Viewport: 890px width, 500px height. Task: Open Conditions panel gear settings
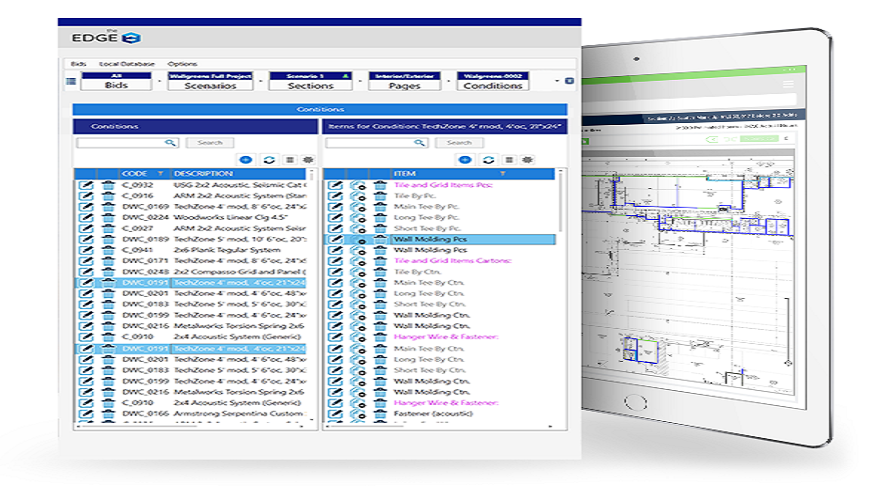(308, 159)
